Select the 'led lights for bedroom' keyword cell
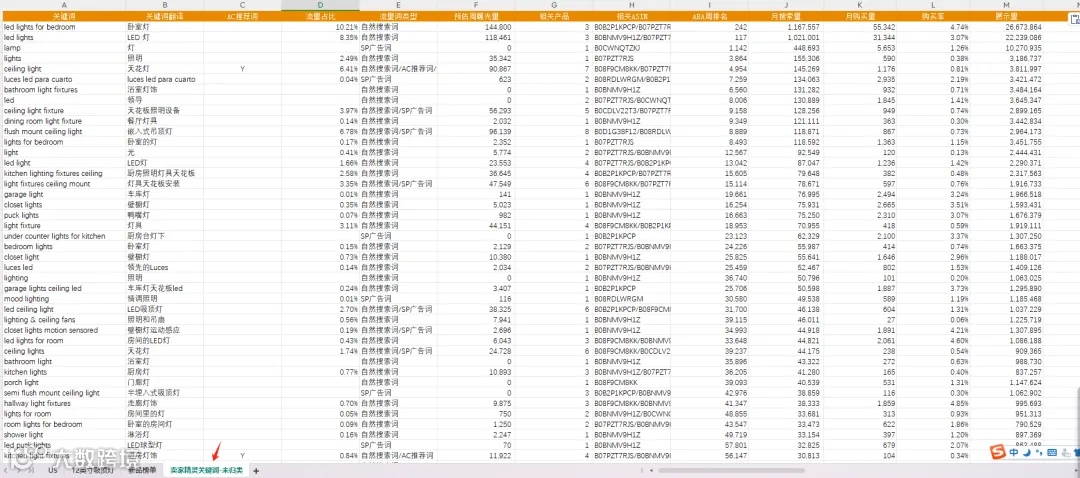This screenshot has width=1080, height=478. pyautogui.click(x=63, y=27)
